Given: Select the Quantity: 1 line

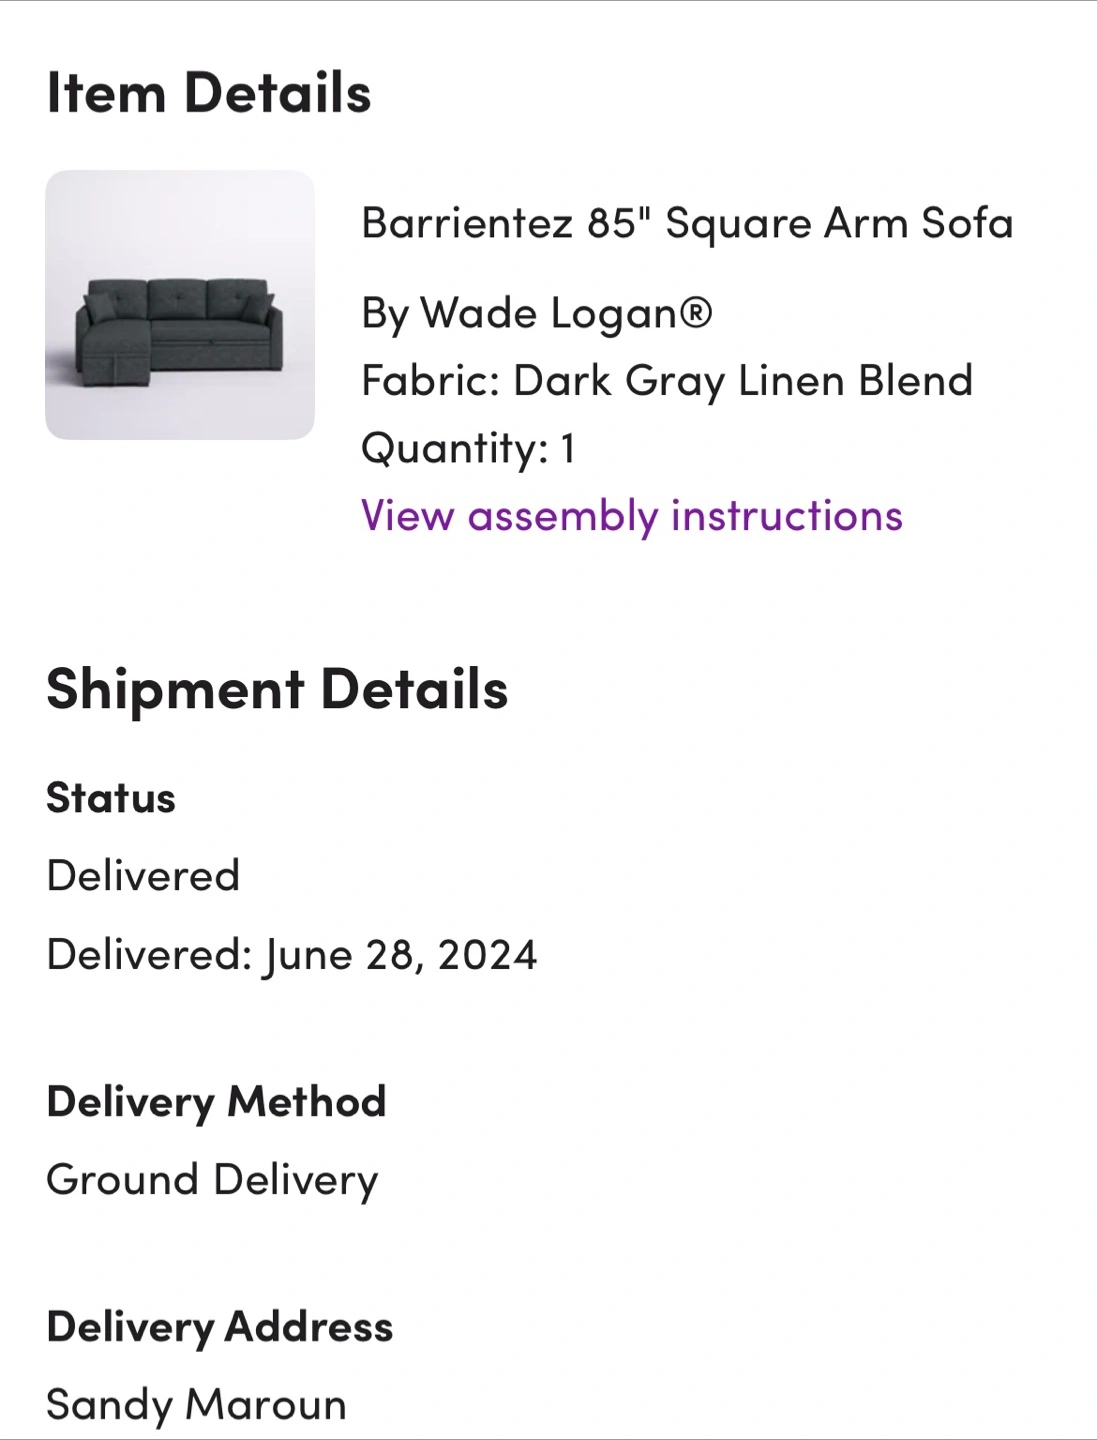Looking at the screenshot, I should (469, 449).
